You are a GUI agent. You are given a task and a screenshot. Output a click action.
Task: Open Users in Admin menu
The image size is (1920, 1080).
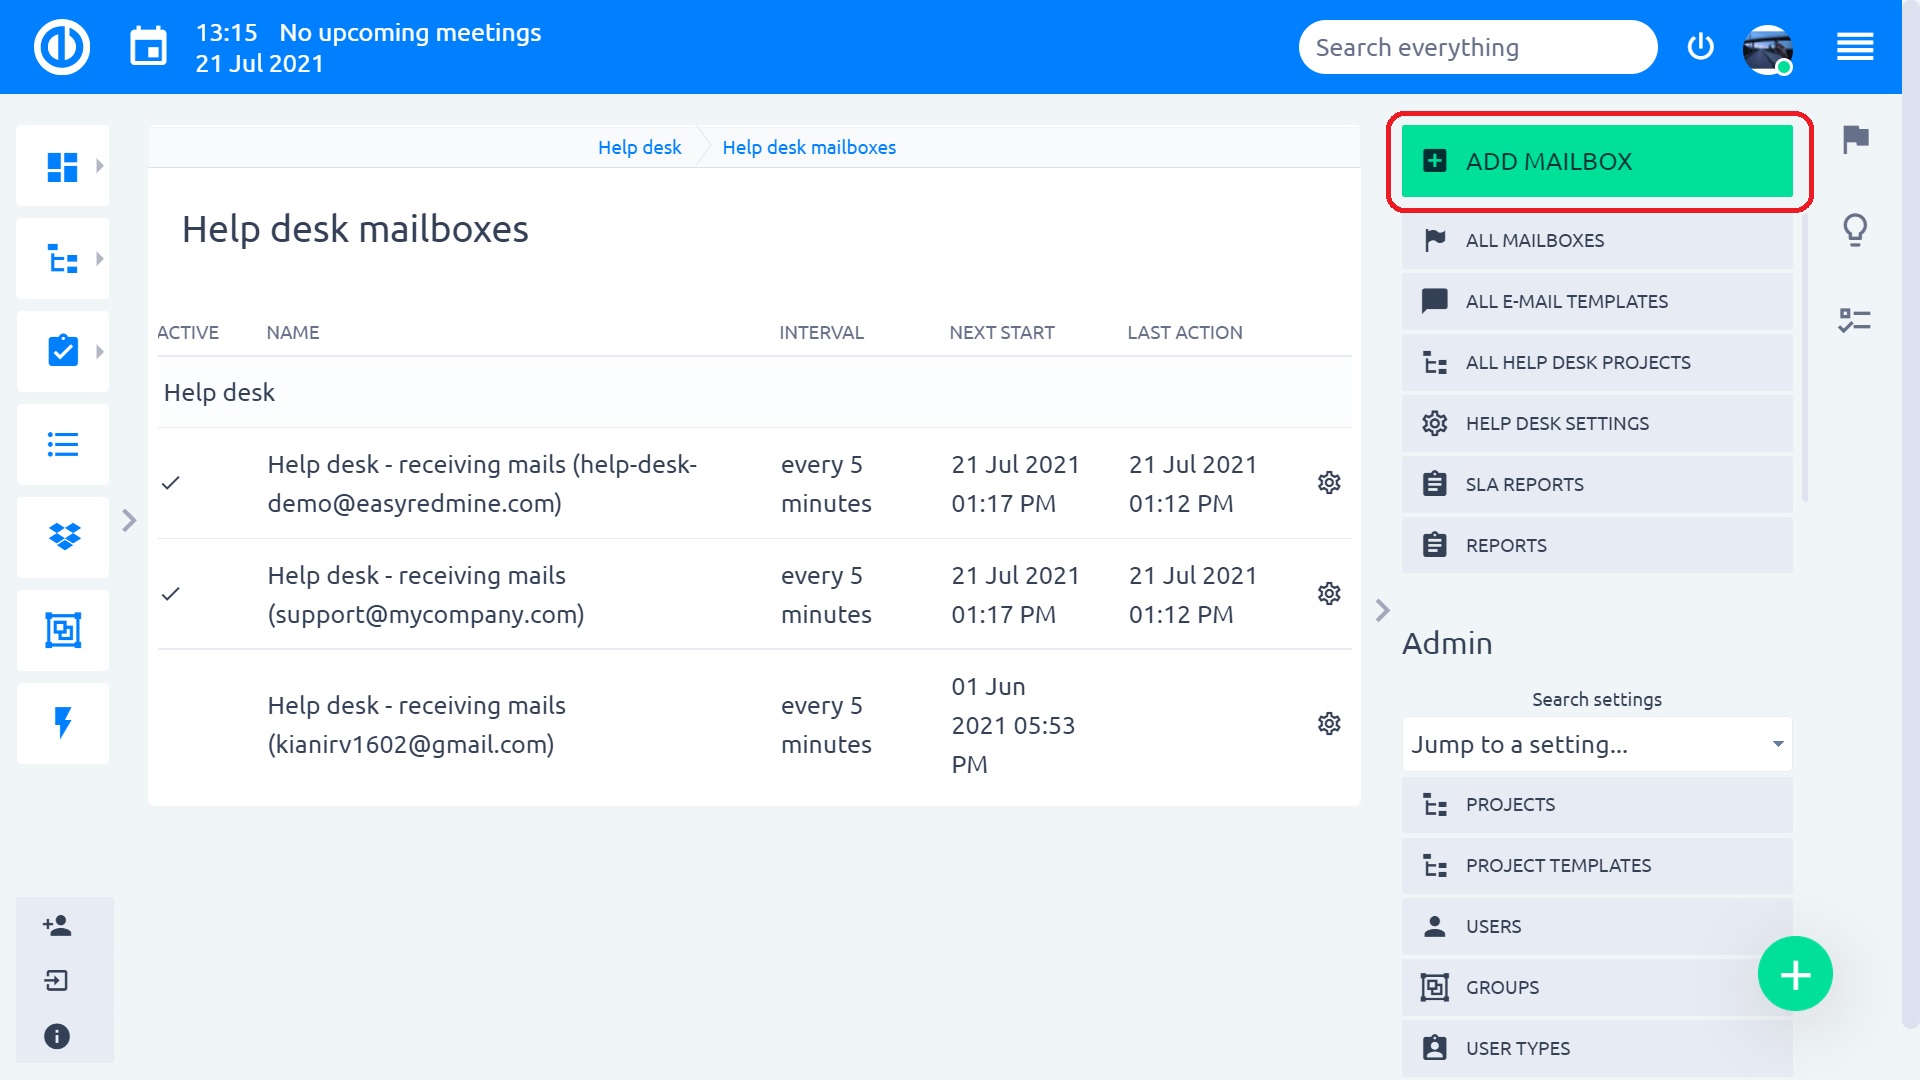(1597, 927)
